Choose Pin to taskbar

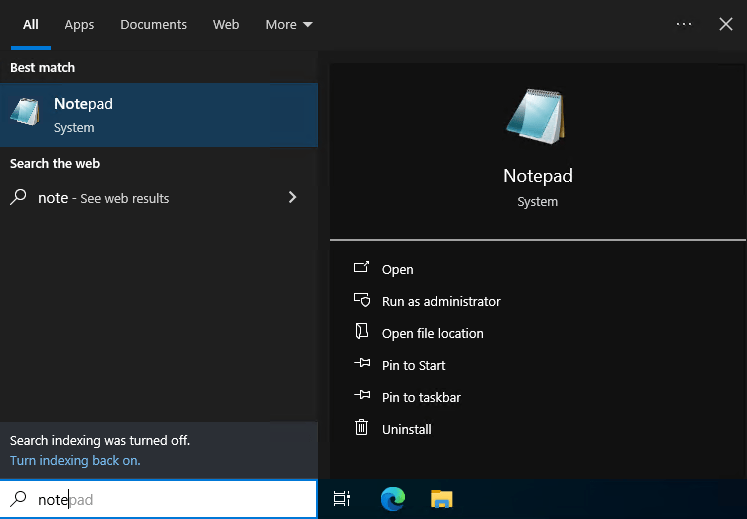[x=421, y=397]
